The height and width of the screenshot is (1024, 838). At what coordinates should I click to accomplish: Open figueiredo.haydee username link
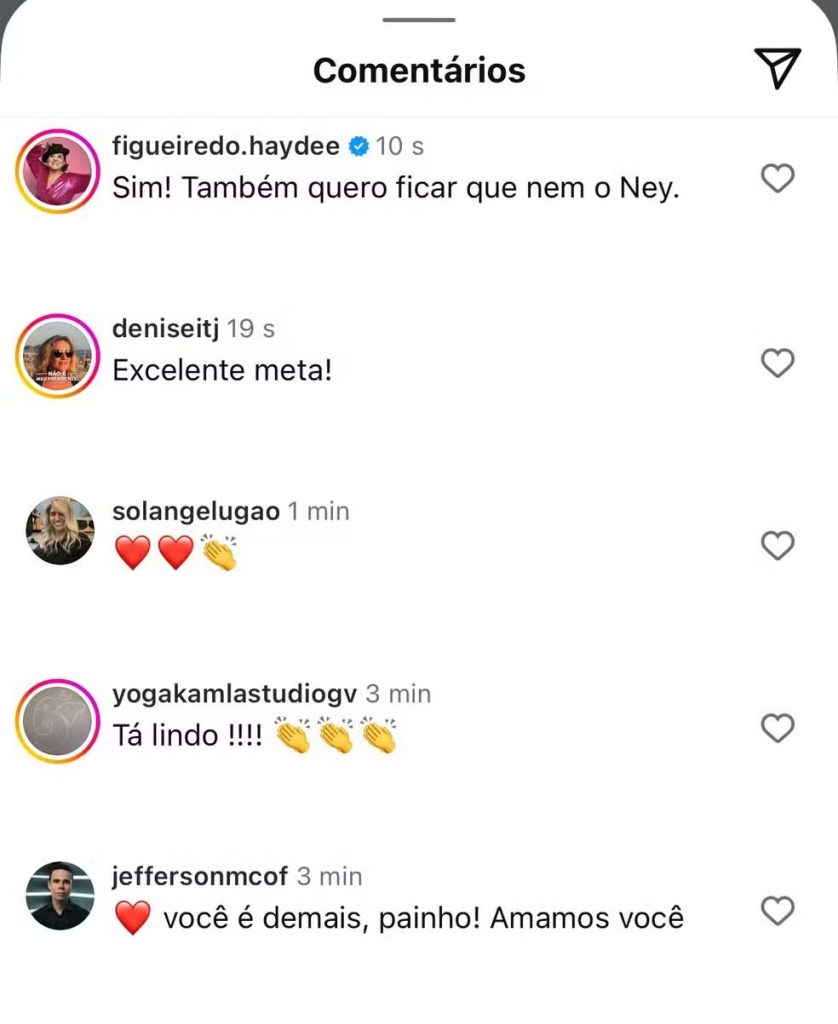click(x=226, y=146)
